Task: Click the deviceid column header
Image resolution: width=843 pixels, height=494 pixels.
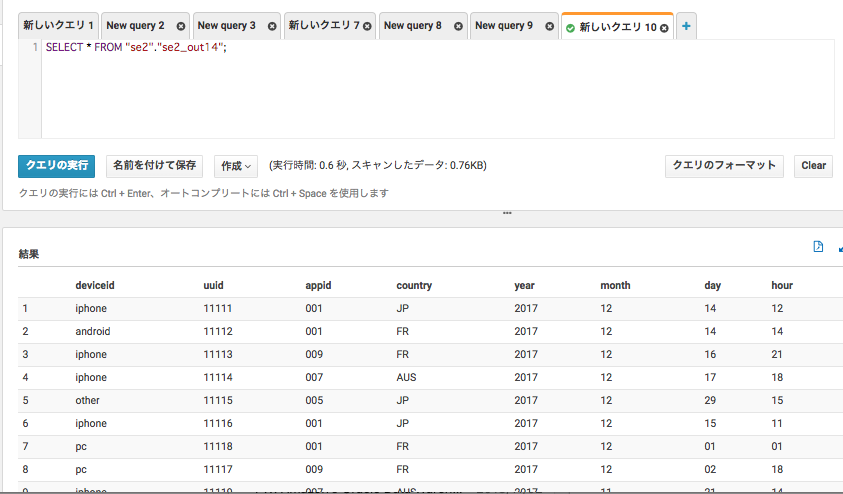Action: click(x=95, y=285)
